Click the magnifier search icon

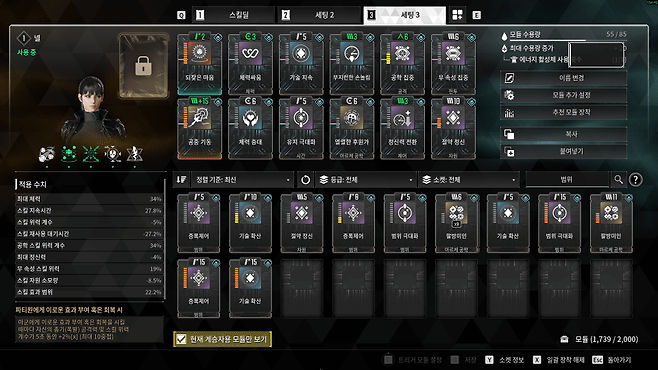(x=619, y=180)
